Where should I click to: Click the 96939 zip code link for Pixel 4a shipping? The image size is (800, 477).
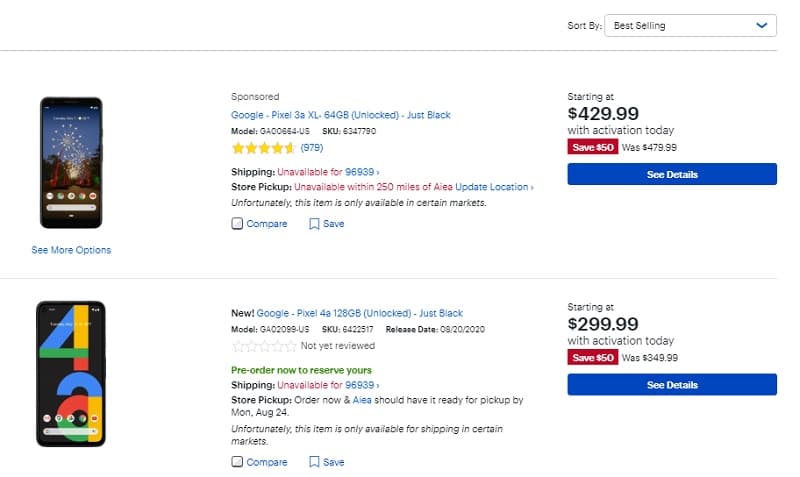point(362,385)
